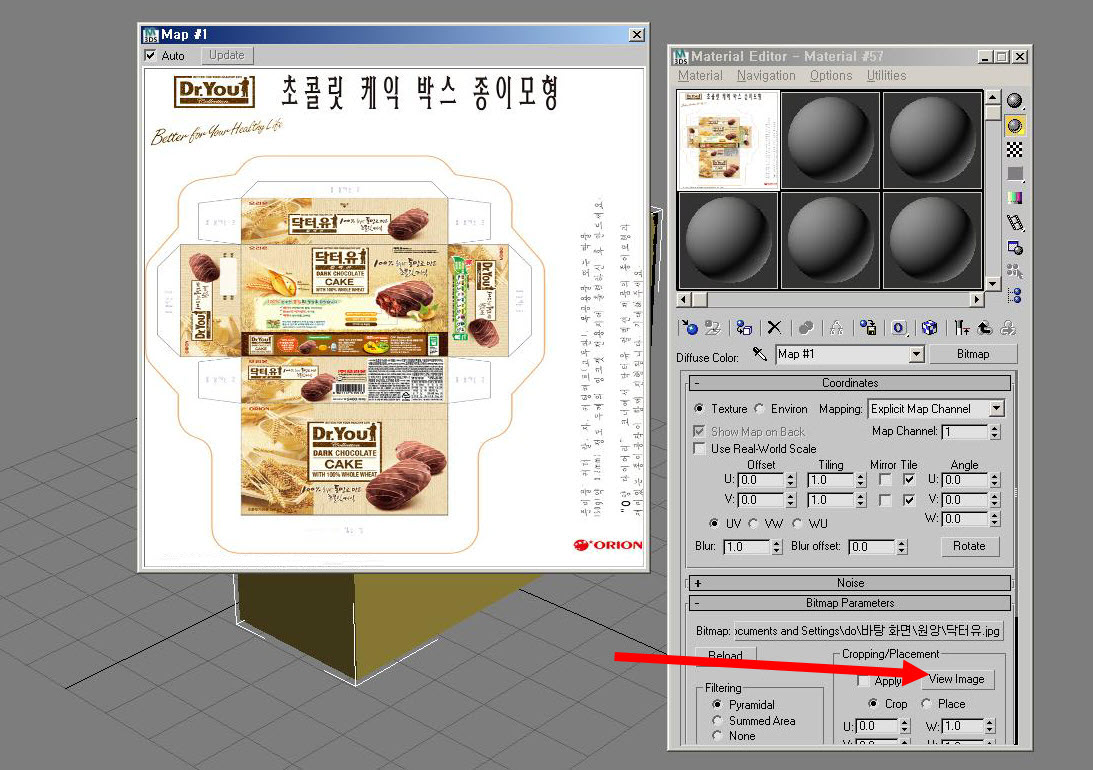Select the Place radio button

point(926,704)
